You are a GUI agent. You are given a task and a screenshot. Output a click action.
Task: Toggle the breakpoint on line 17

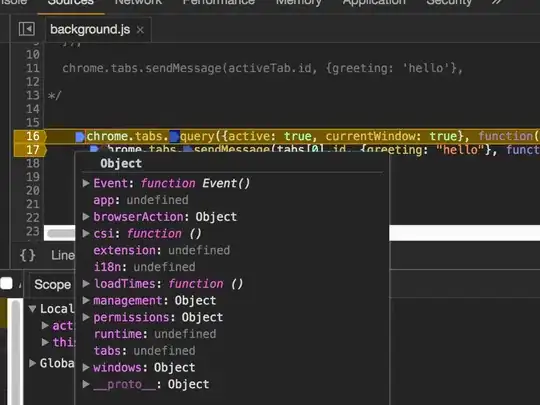[x=30, y=150]
